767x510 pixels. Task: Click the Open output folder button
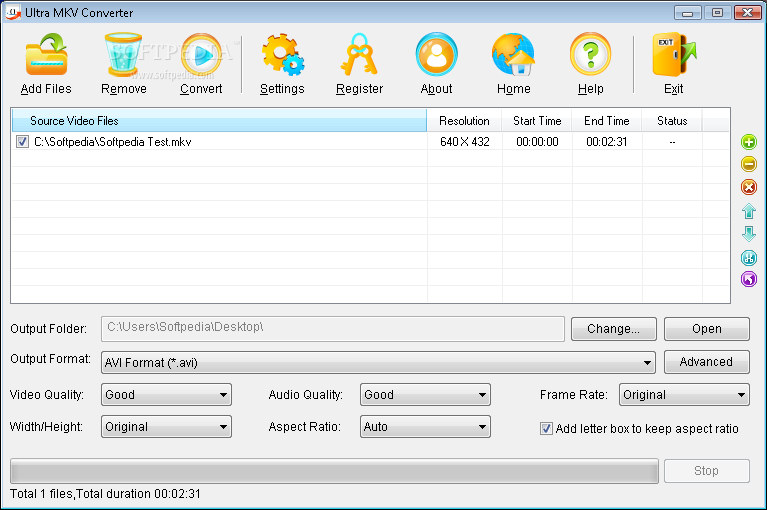tap(706, 329)
